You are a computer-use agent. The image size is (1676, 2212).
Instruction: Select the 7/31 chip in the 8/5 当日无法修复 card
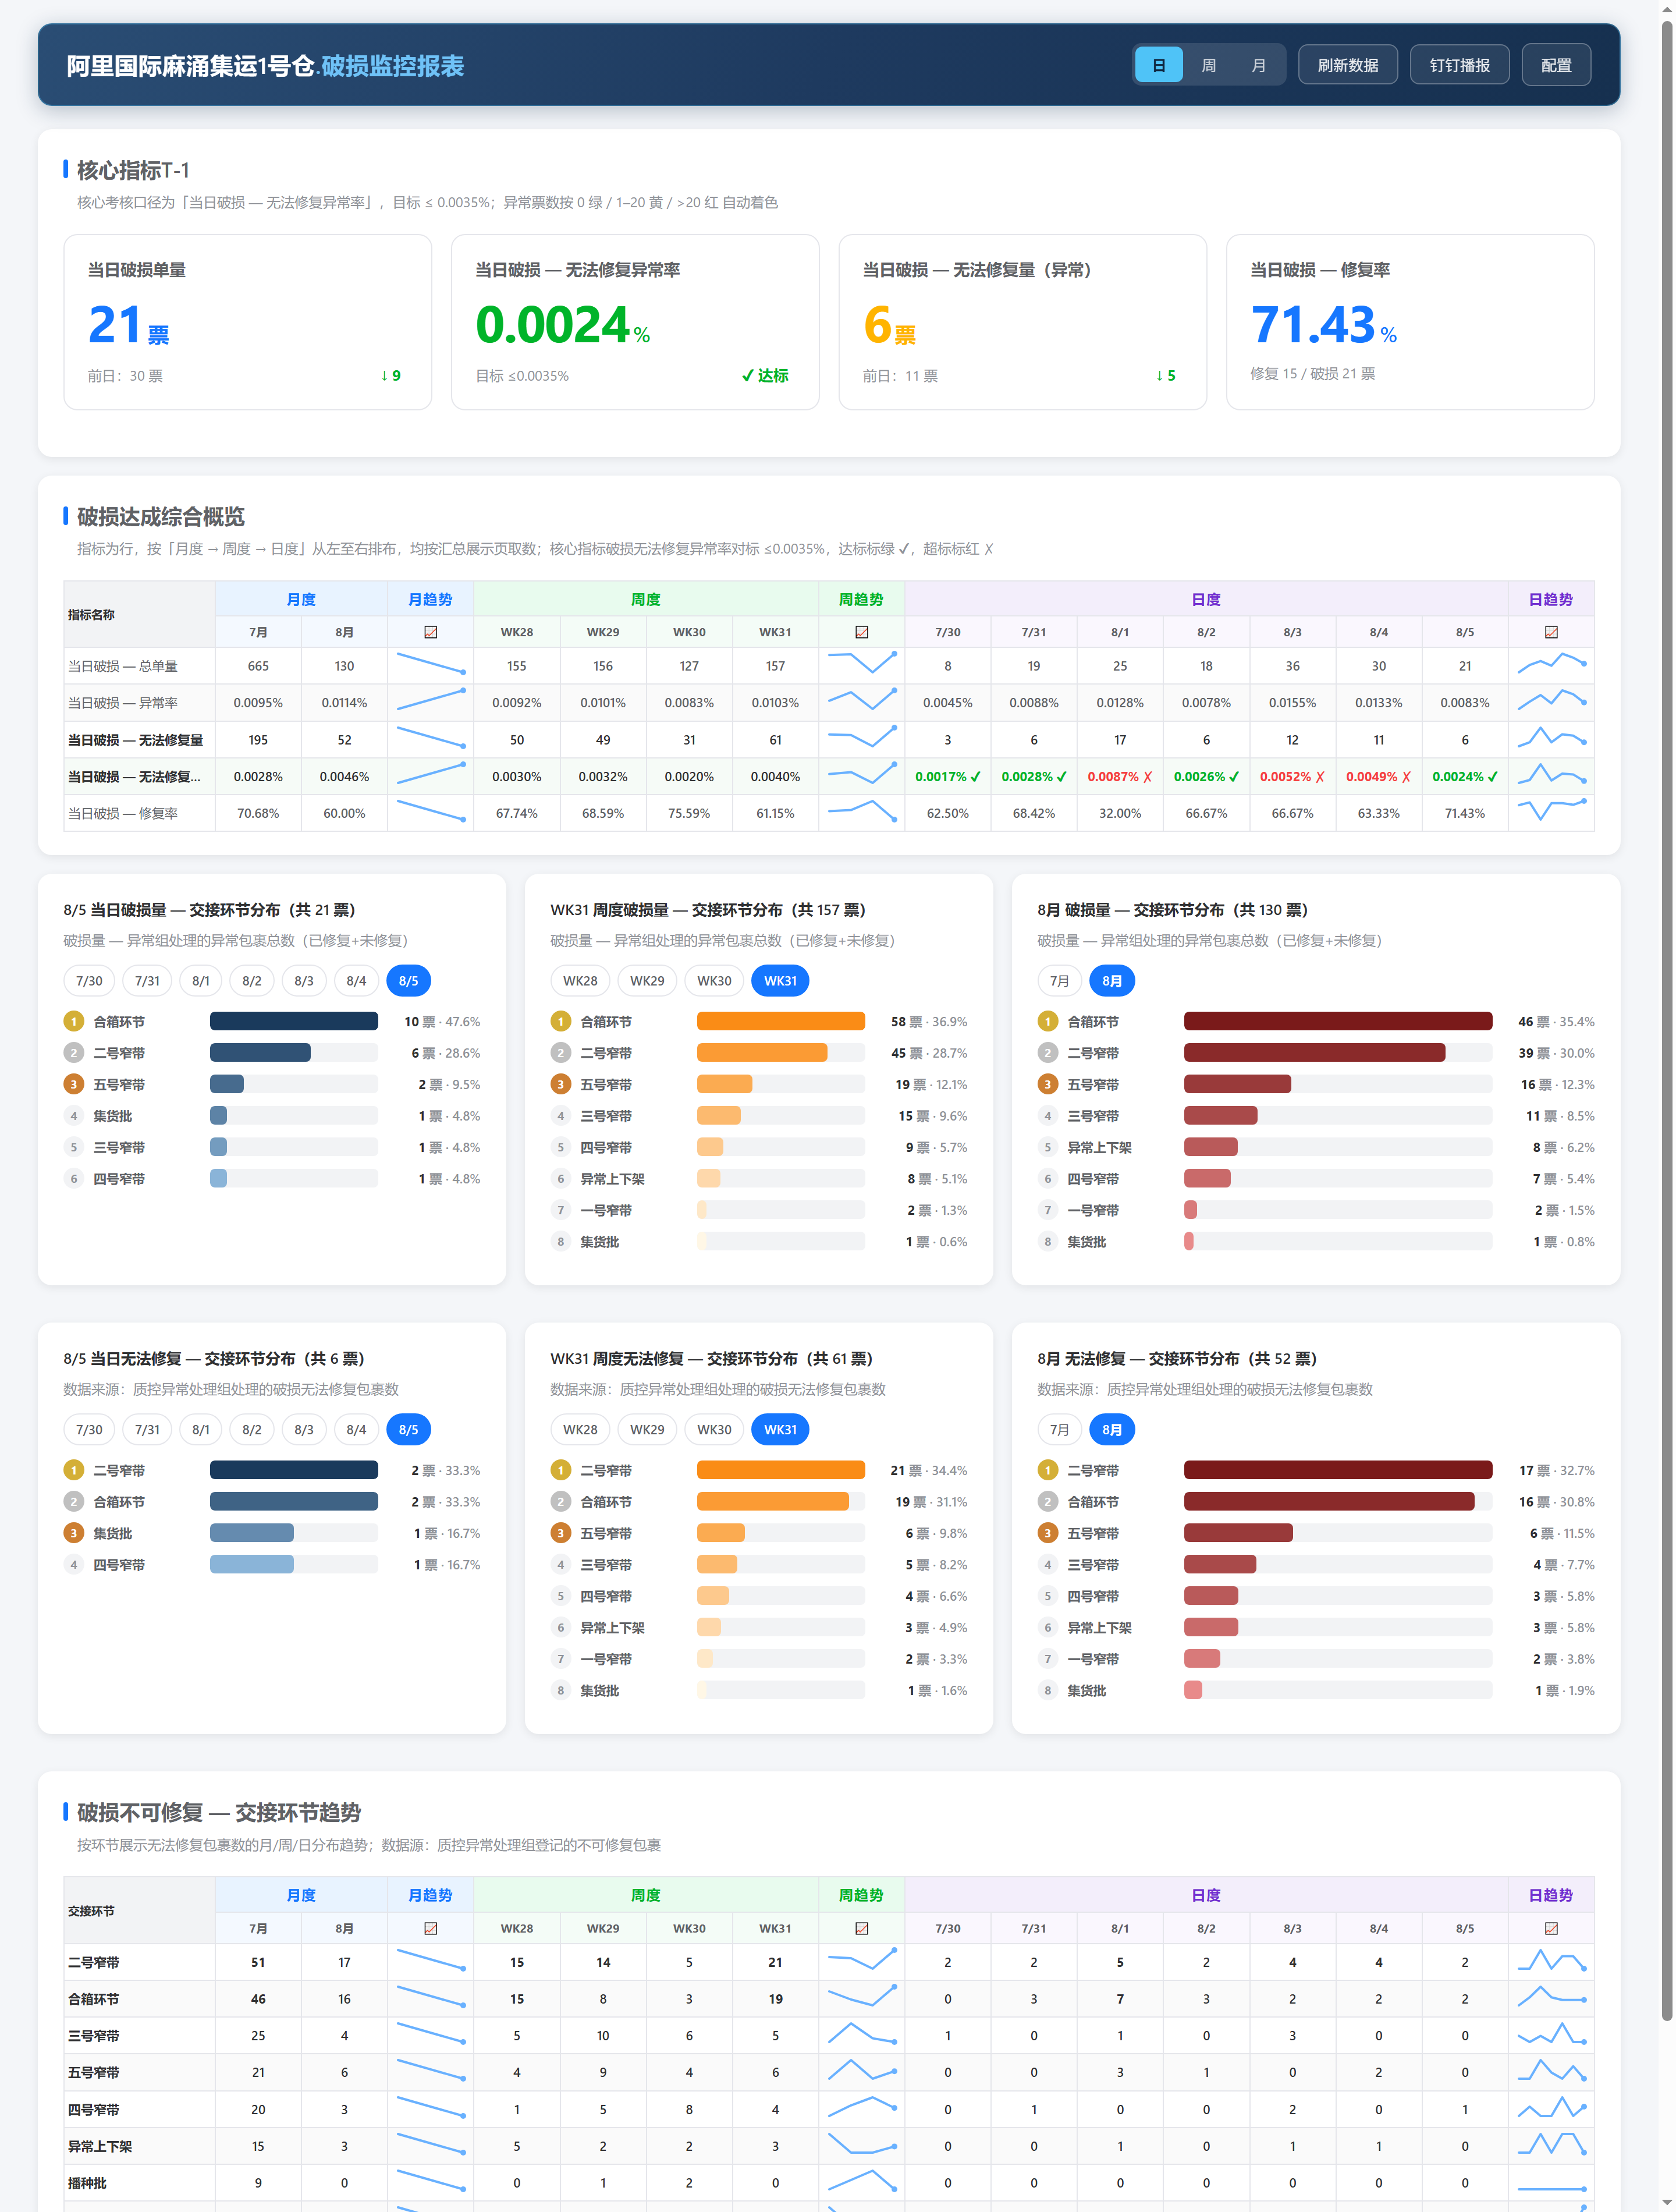[147, 1430]
